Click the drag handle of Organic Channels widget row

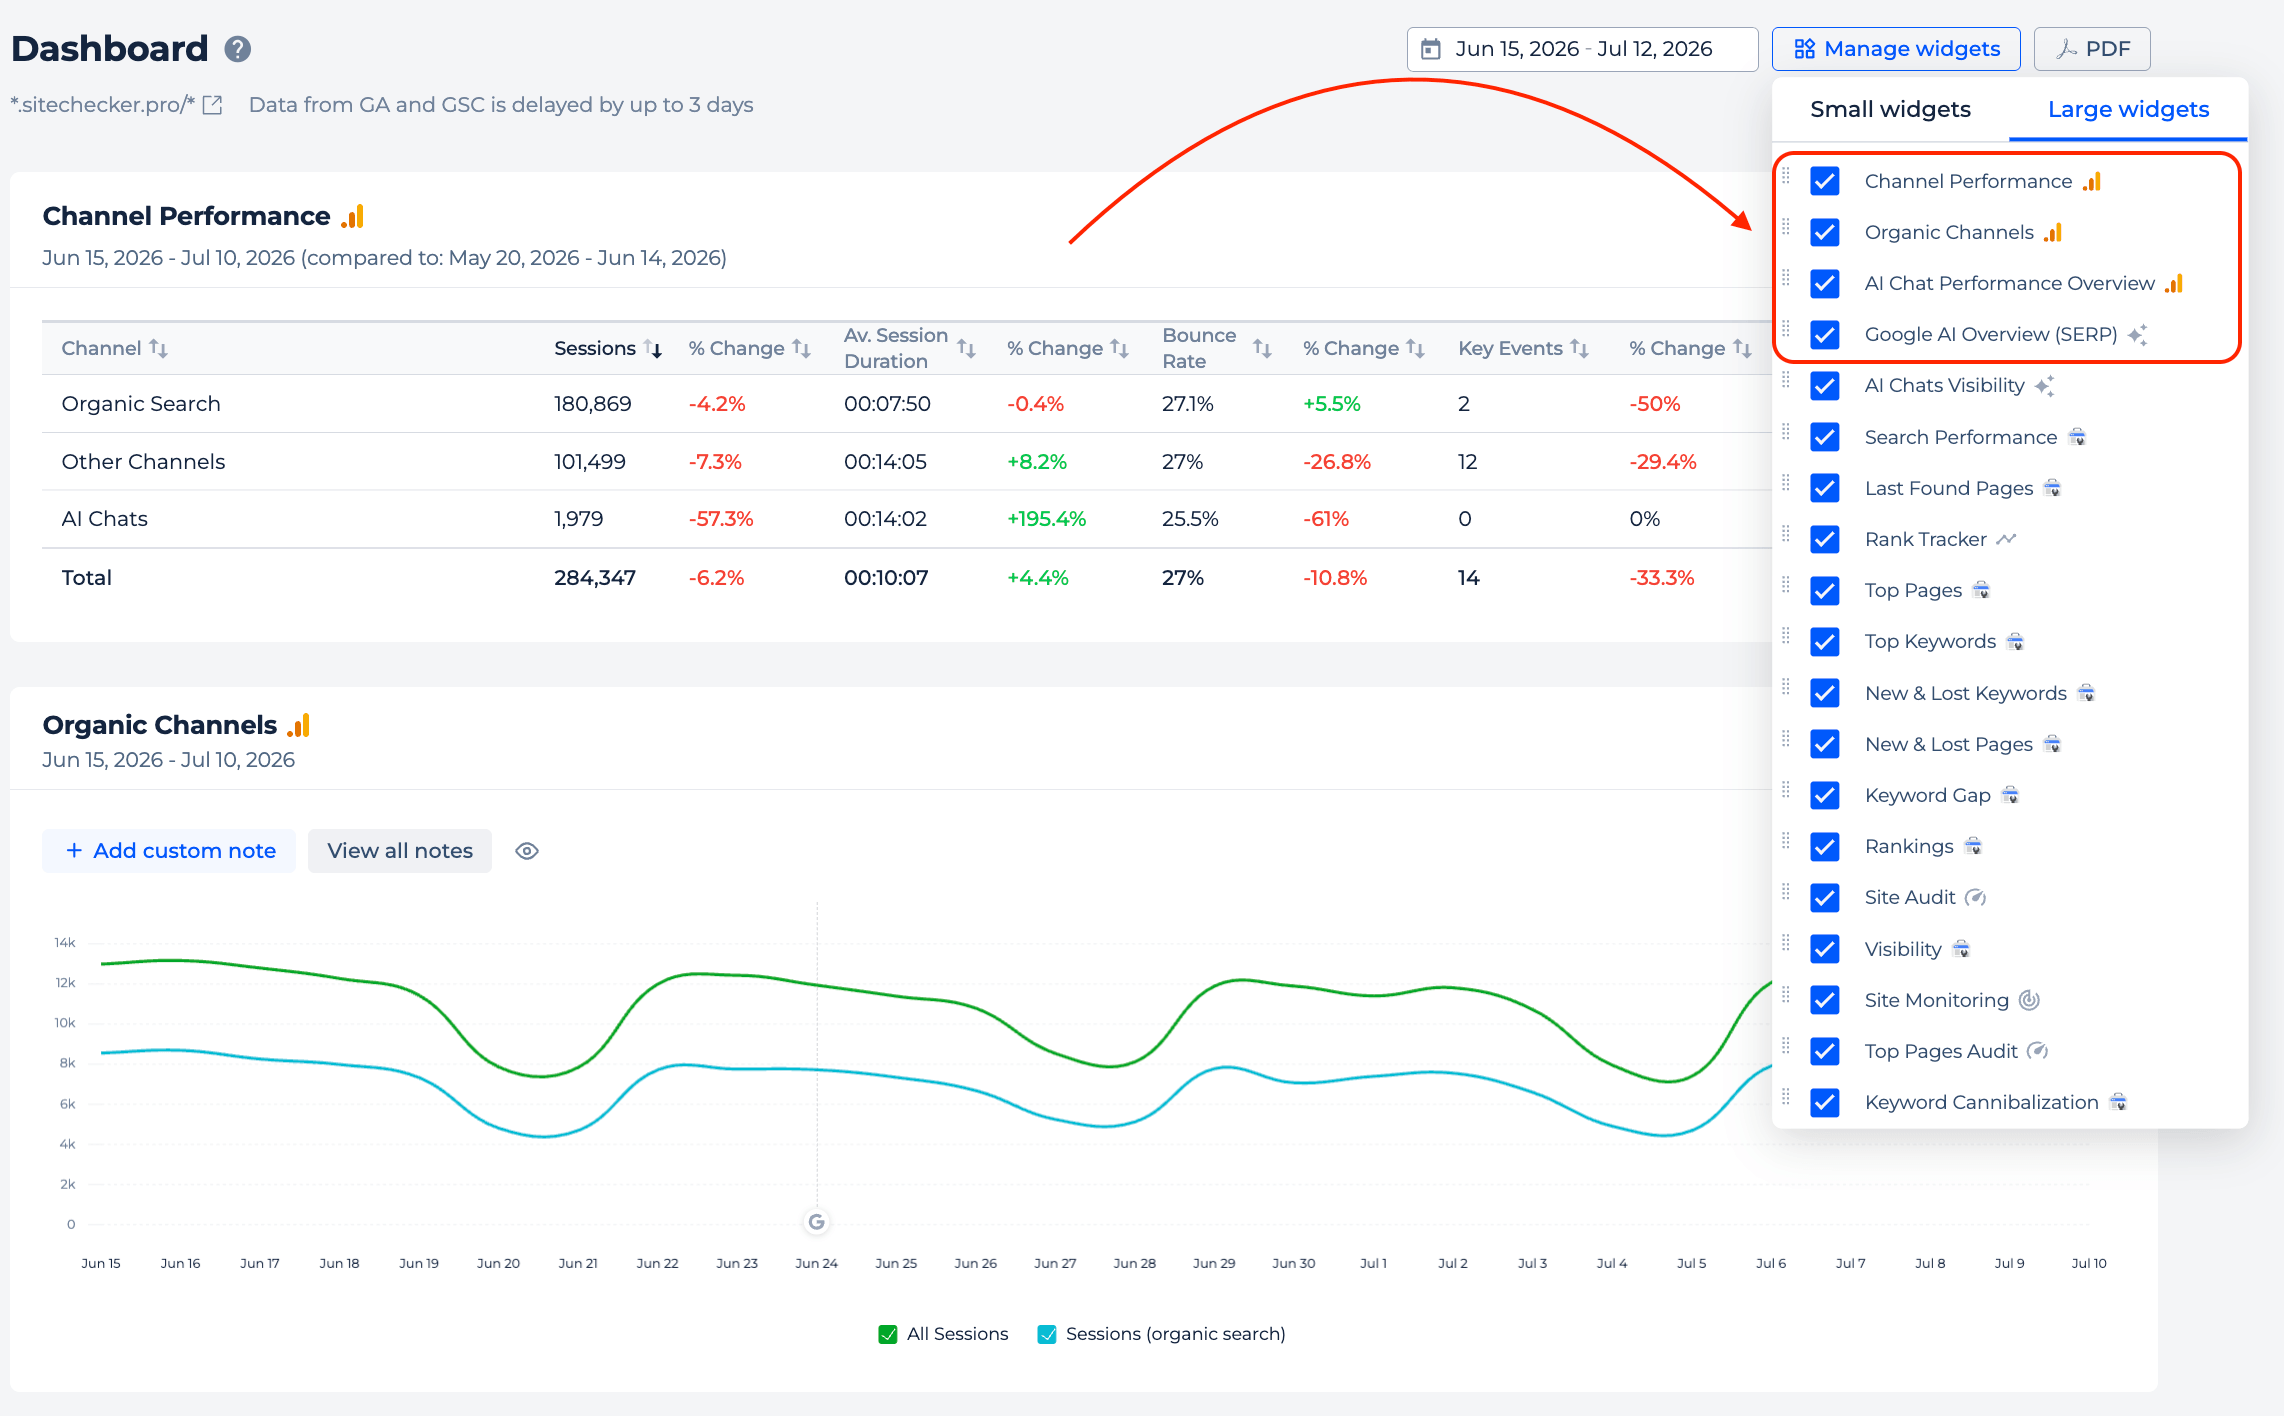(x=1786, y=227)
